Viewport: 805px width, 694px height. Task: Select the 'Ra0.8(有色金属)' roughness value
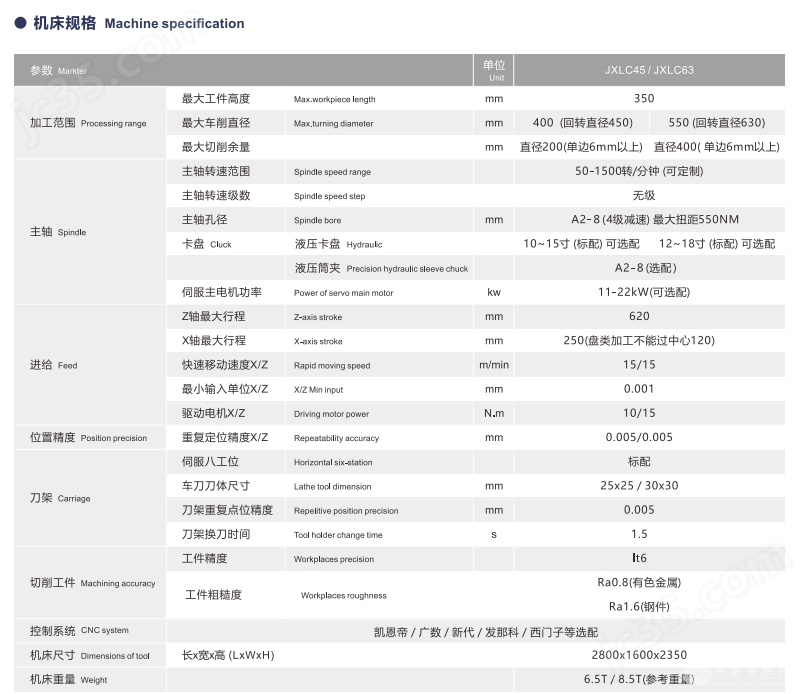(x=639, y=582)
